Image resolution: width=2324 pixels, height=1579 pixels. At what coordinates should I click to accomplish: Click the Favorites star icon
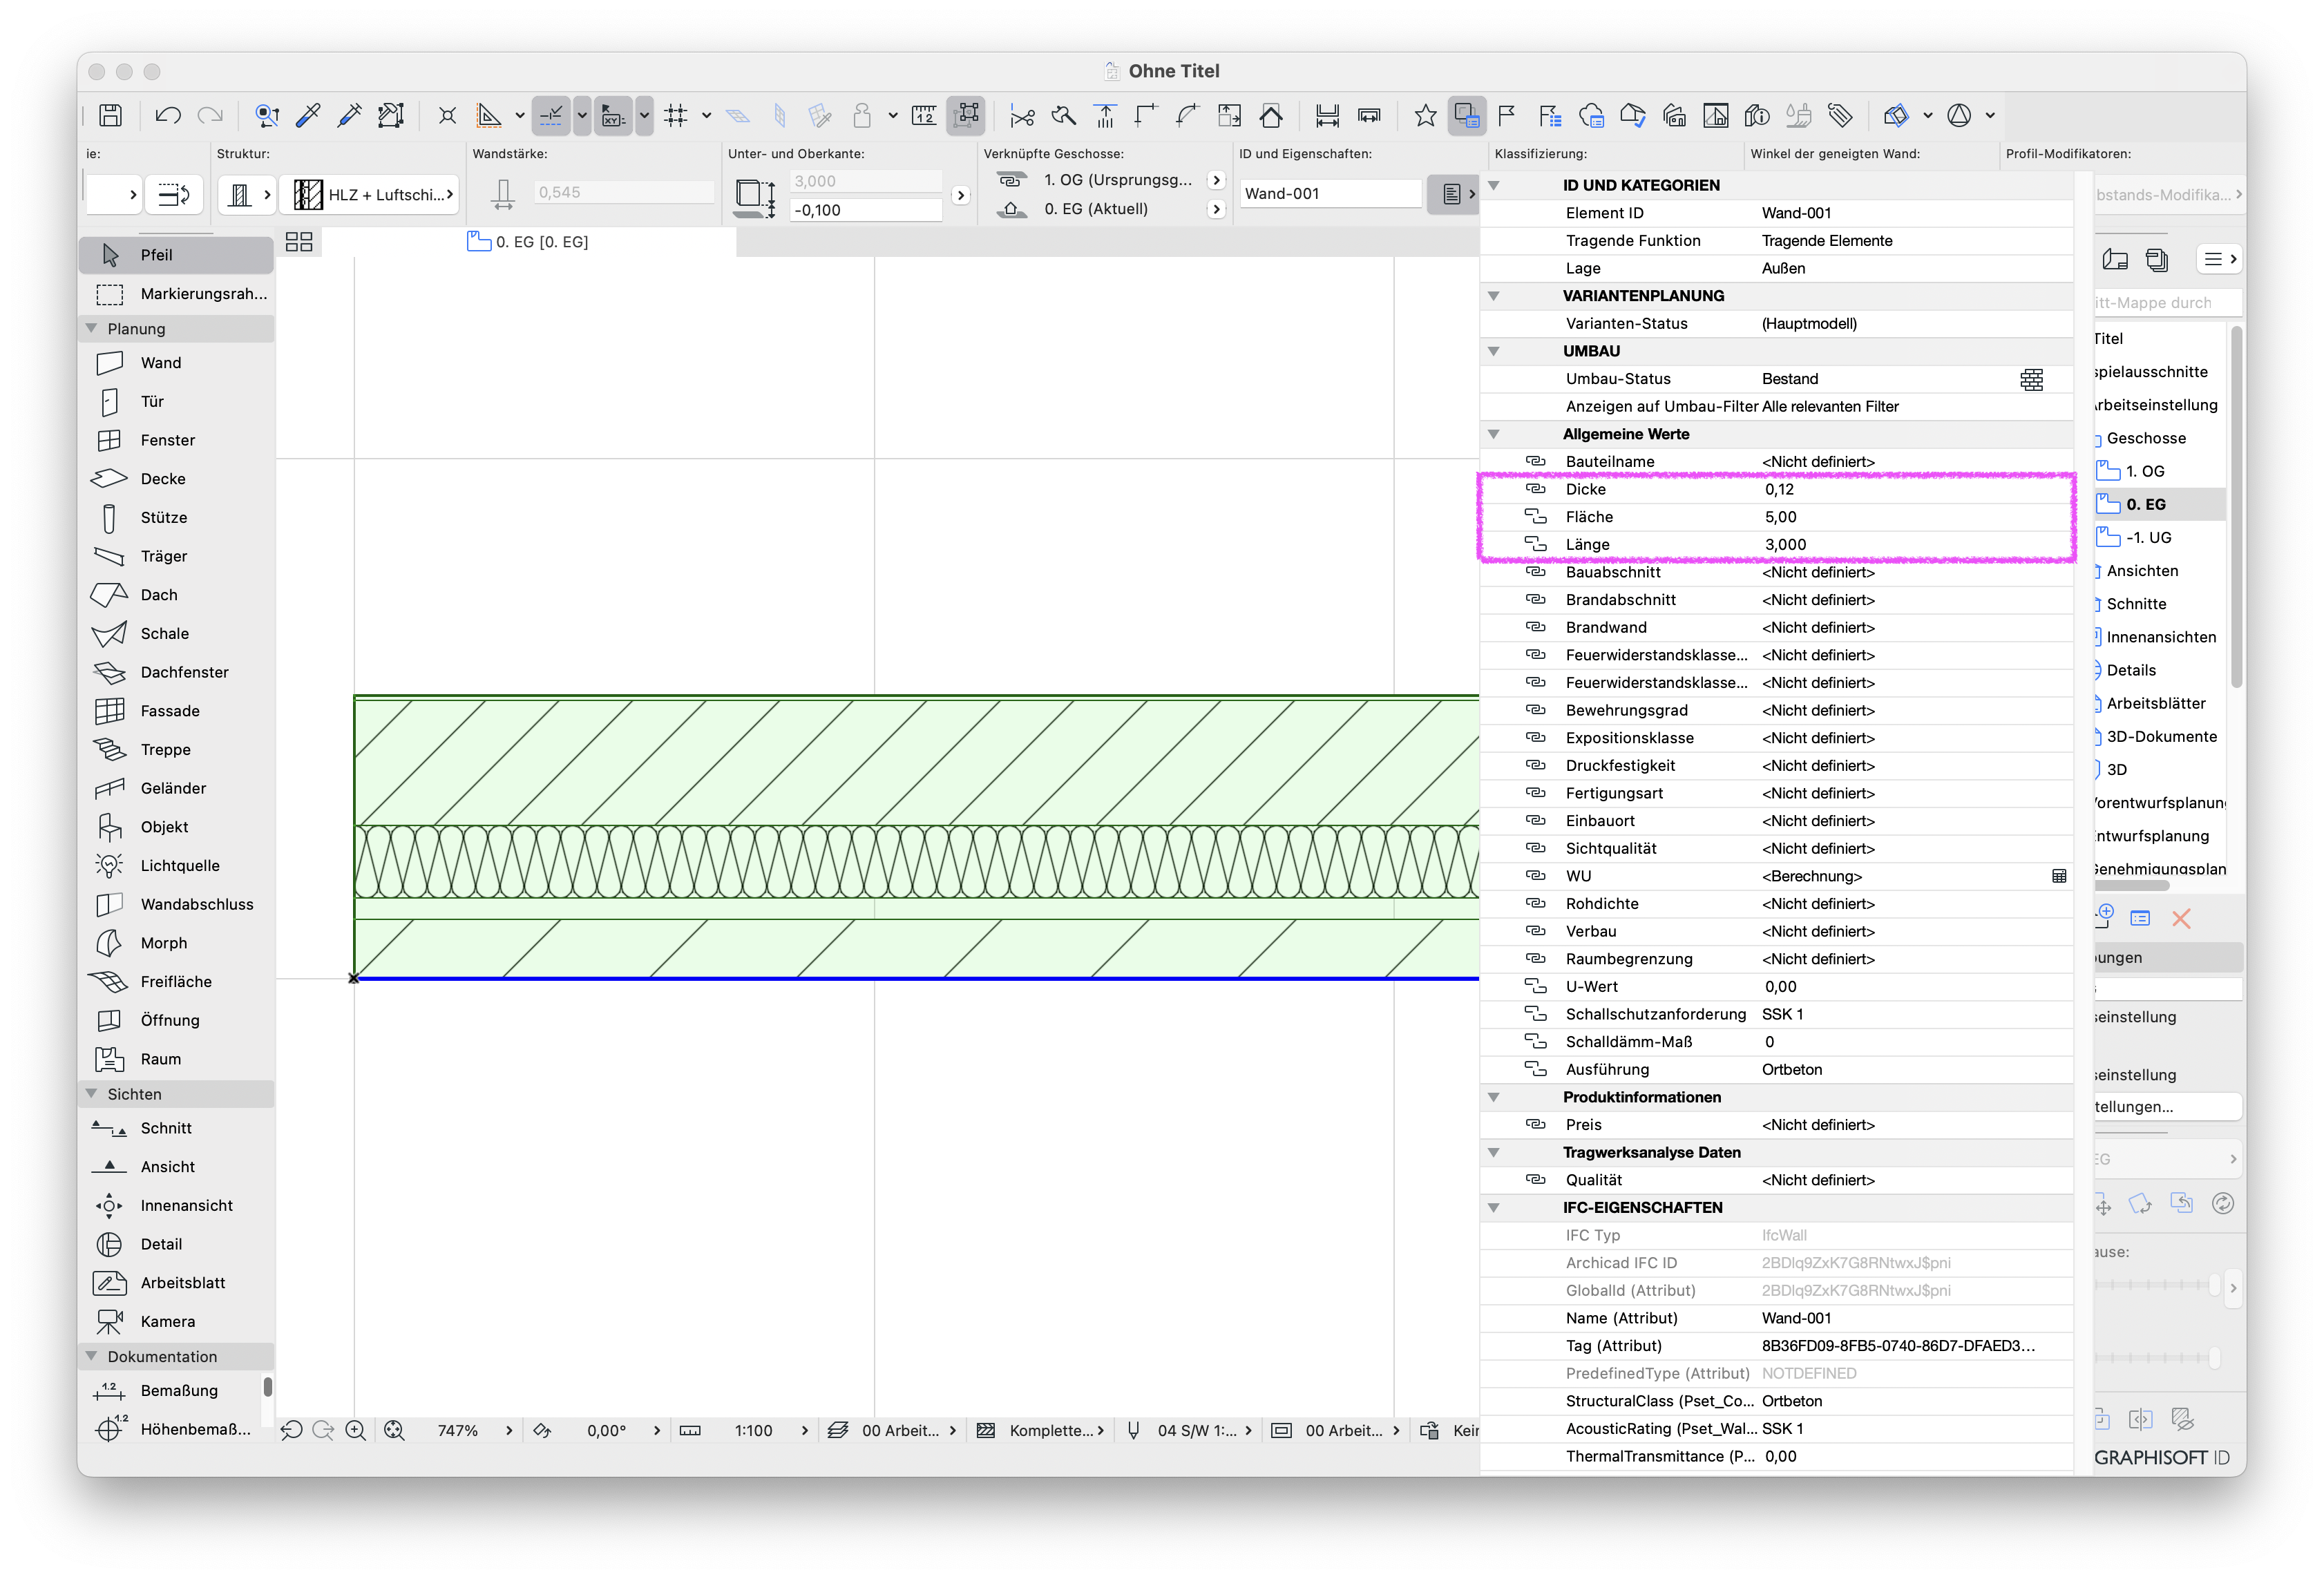pyautogui.click(x=1425, y=116)
